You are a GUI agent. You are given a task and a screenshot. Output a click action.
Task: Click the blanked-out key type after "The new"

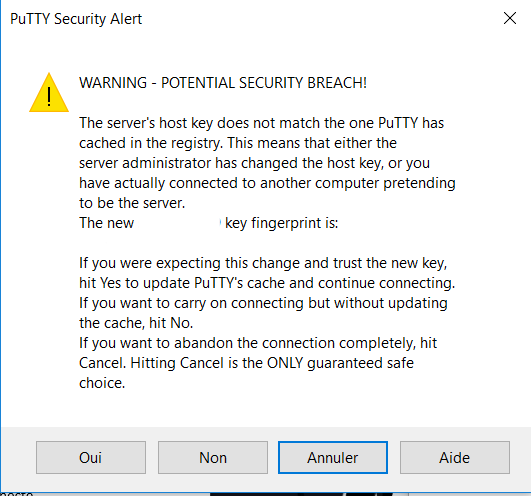178,223
